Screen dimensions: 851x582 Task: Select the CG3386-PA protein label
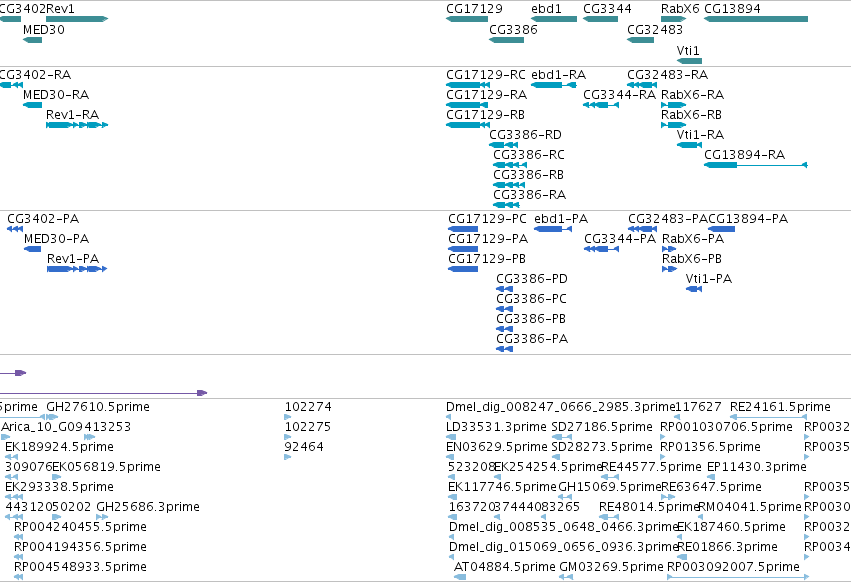(x=532, y=339)
